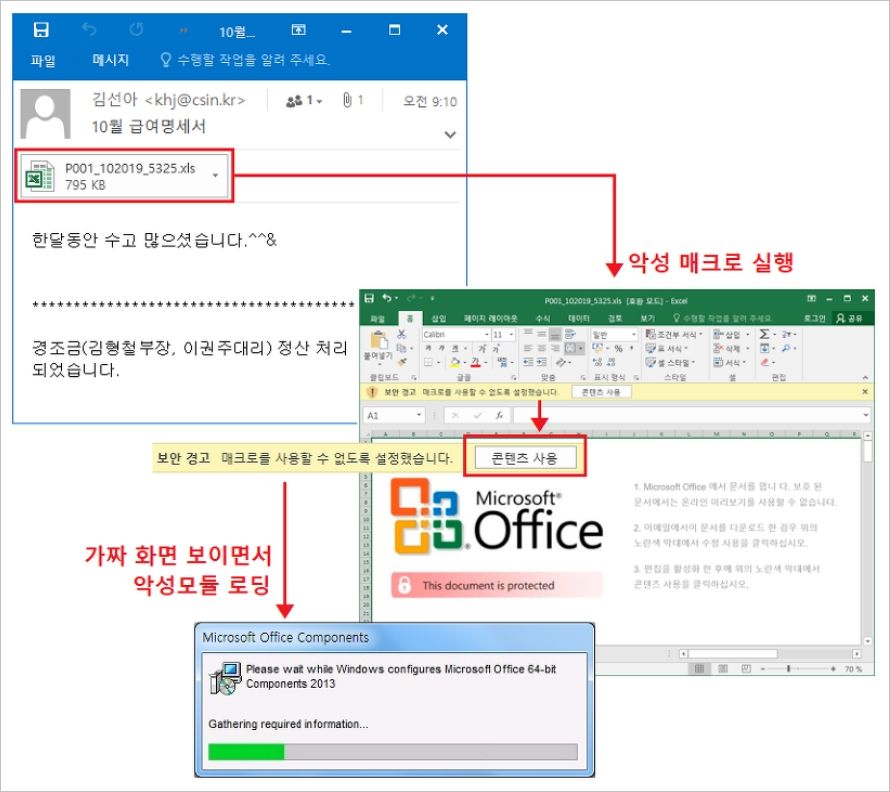Toggle the merge and center button
Viewport: 890px width, 792px height.
pyautogui.click(x=574, y=348)
